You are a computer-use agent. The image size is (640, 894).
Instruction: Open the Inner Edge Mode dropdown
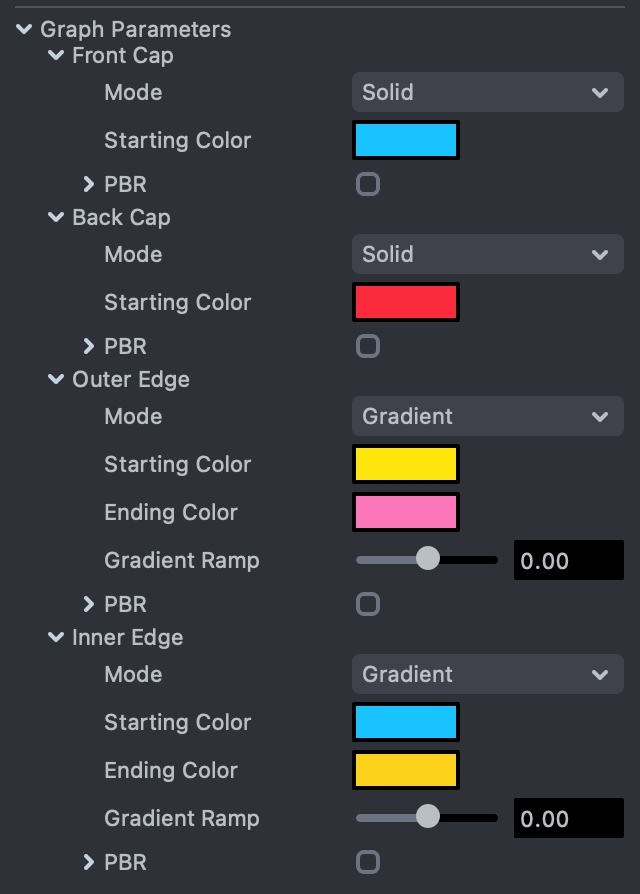[x=487, y=675]
